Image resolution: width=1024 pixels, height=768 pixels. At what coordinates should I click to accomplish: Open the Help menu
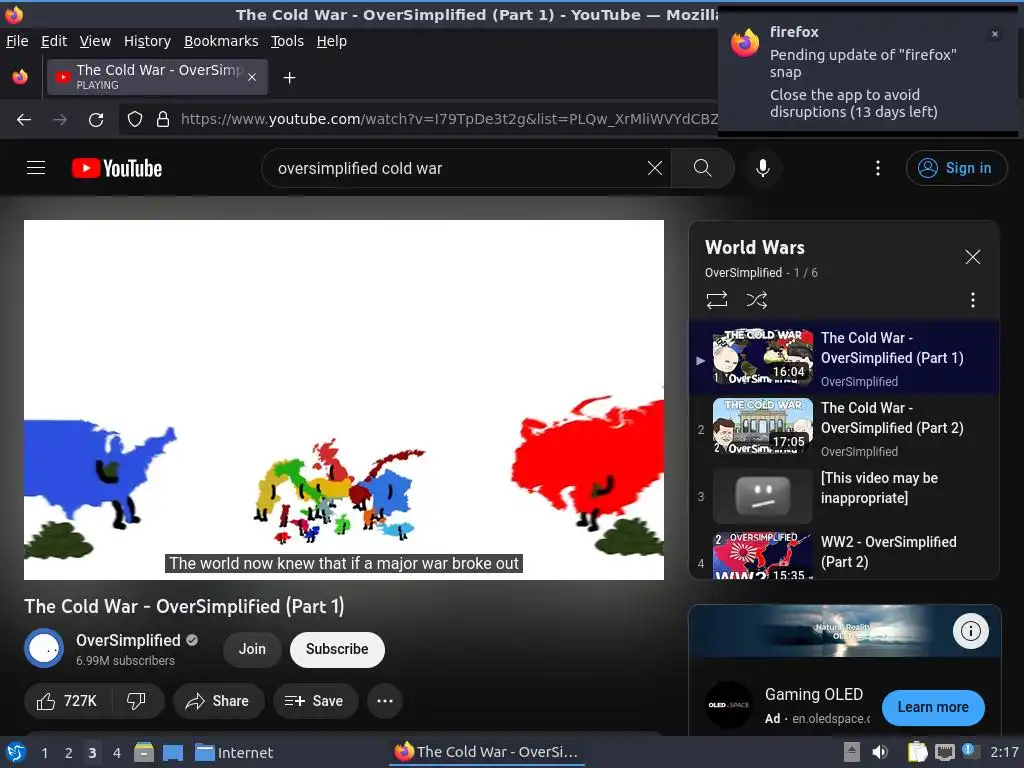tap(332, 41)
